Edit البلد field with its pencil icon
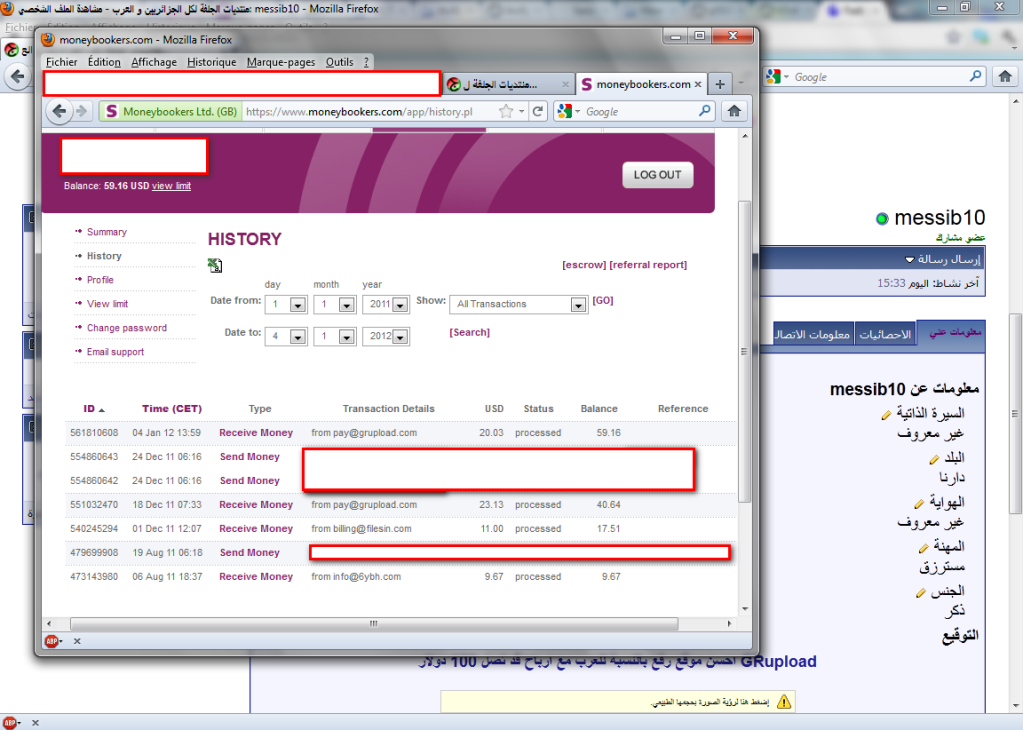1023x730 pixels. [934, 460]
